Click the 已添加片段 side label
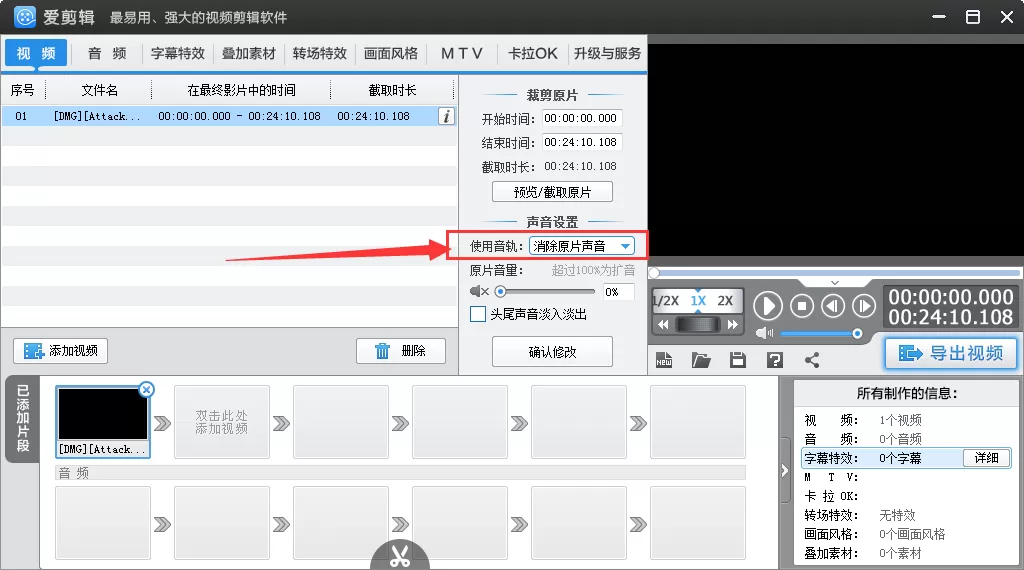This screenshot has height=570, width=1024. 23,419
